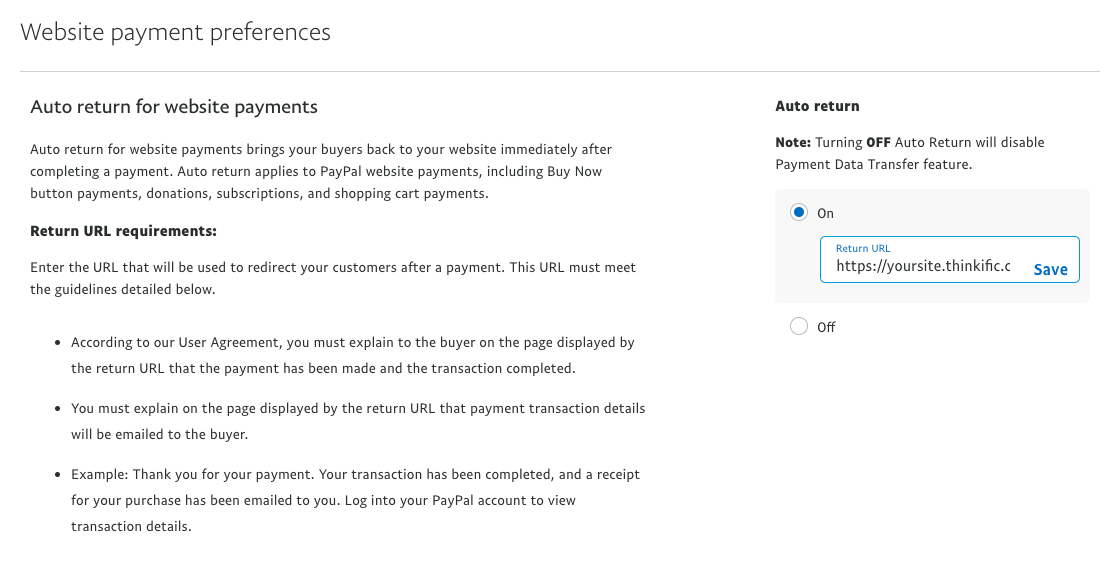Screen dimensions: 1109x567
Task: Click the Payment Data Transfer feature text
Action: [873, 164]
